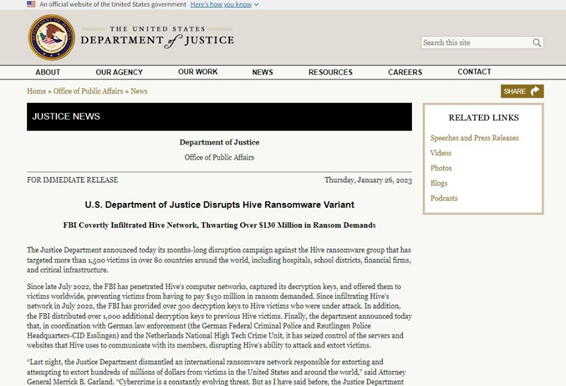Click the 'FBI Covertly Infiltrated Hive Network' subheadline
566x386 pixels.
point(219,225)
